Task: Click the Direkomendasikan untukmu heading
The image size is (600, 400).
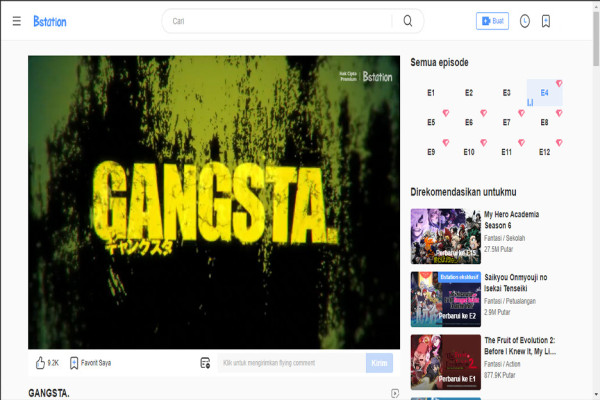Action: tap(463, 192)
